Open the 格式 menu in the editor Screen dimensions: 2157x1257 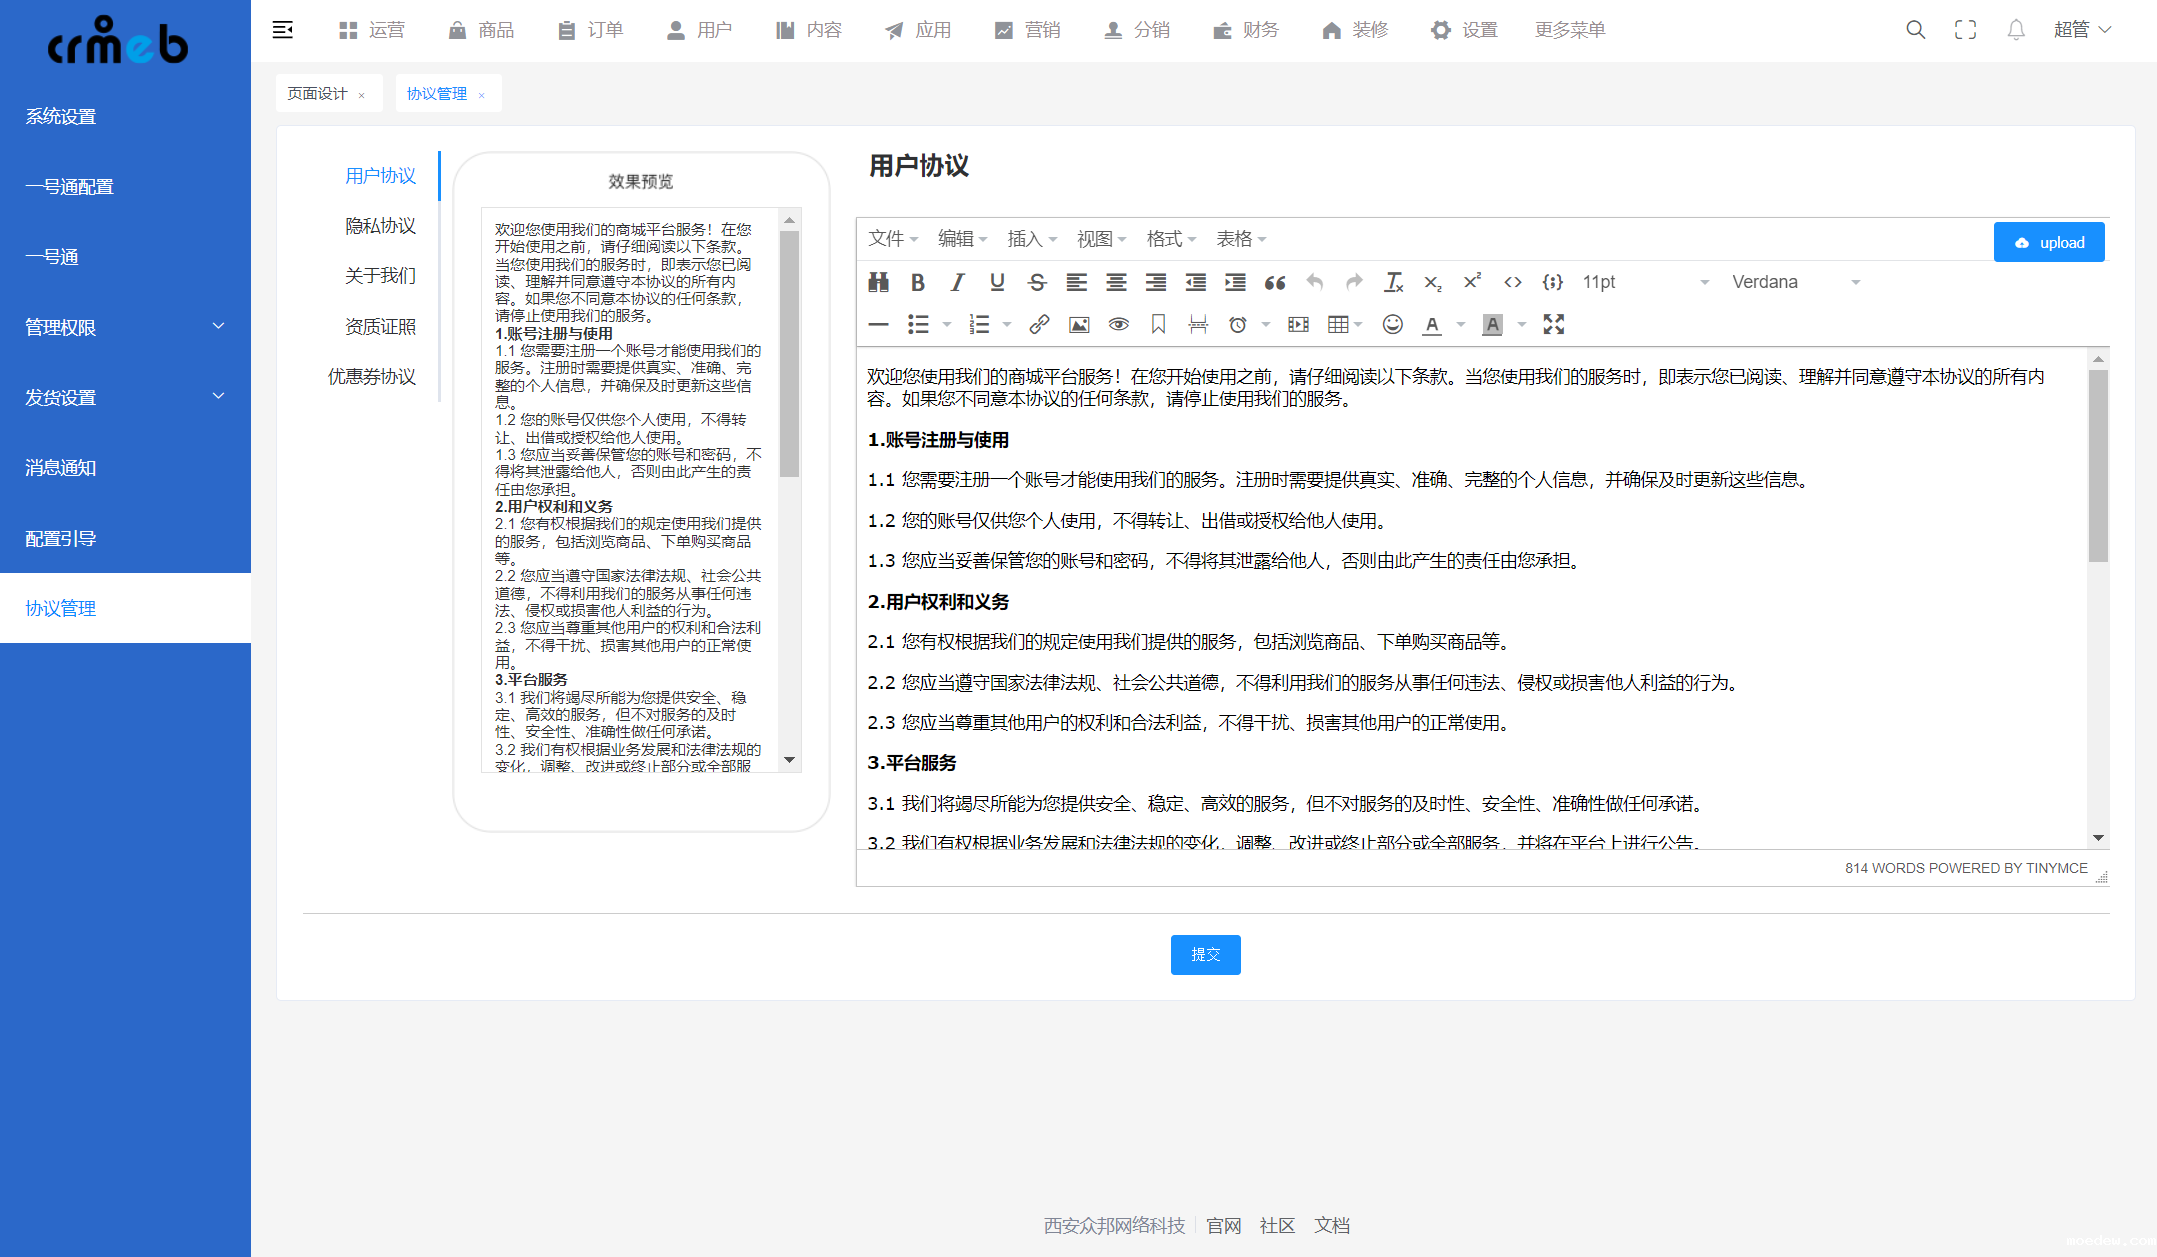(1170, 239)
